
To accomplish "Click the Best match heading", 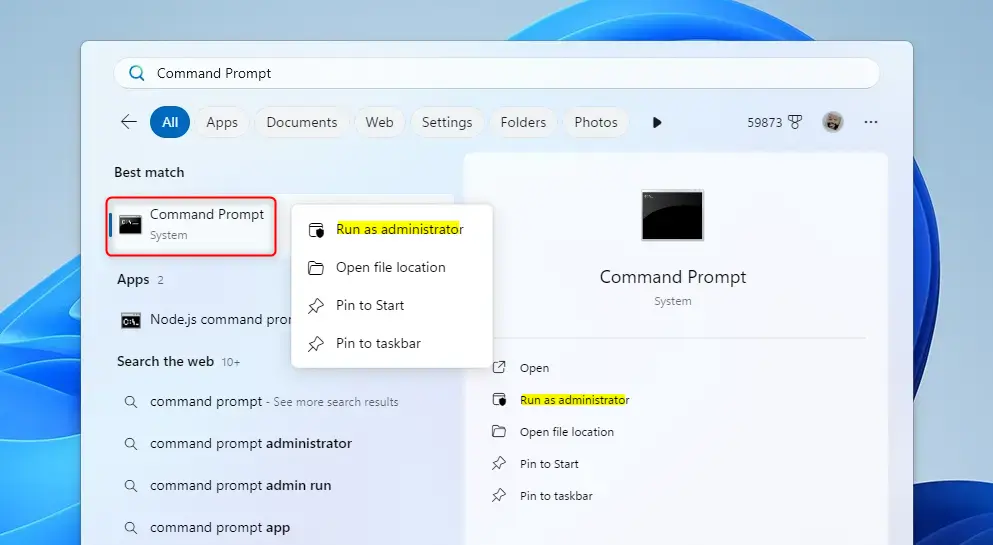I will pyautogui.click(x=149, y=172).
